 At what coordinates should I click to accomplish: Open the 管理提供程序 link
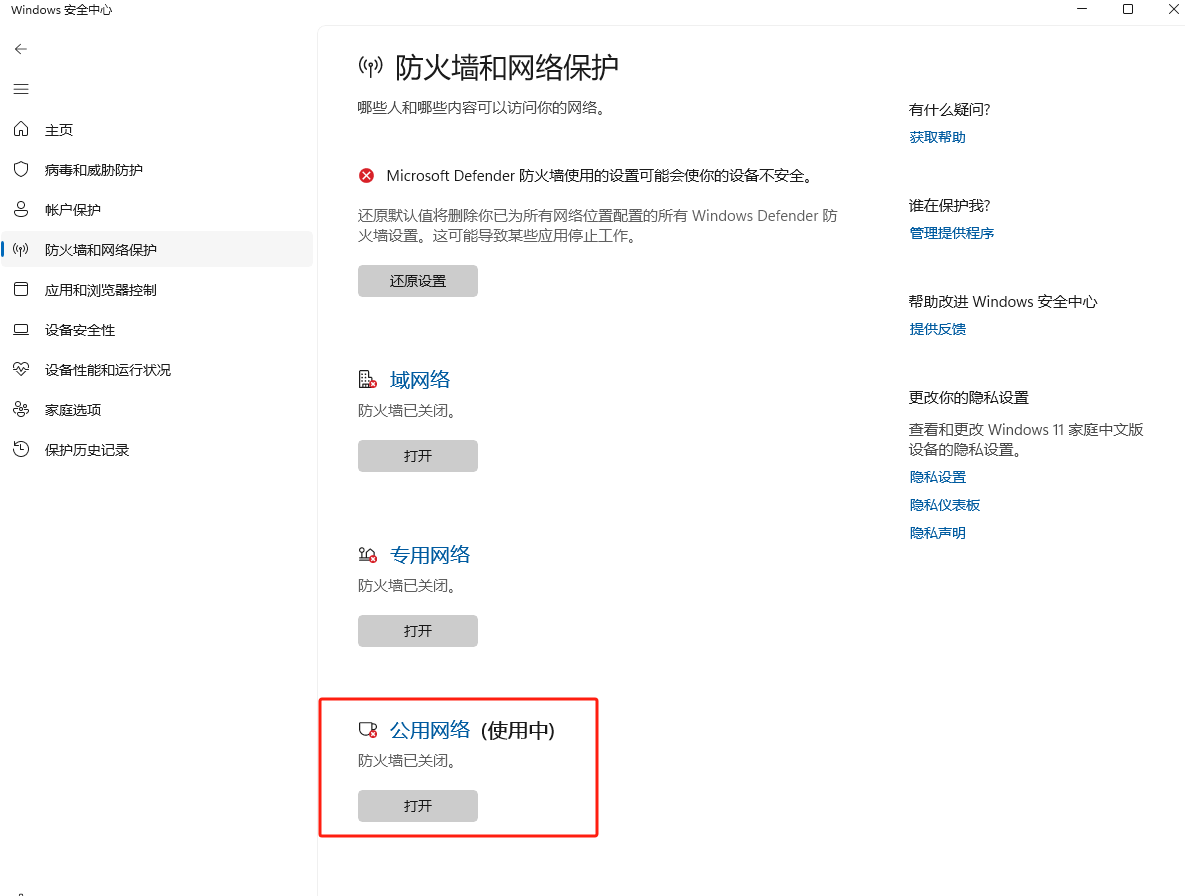(x=951, y=233)
